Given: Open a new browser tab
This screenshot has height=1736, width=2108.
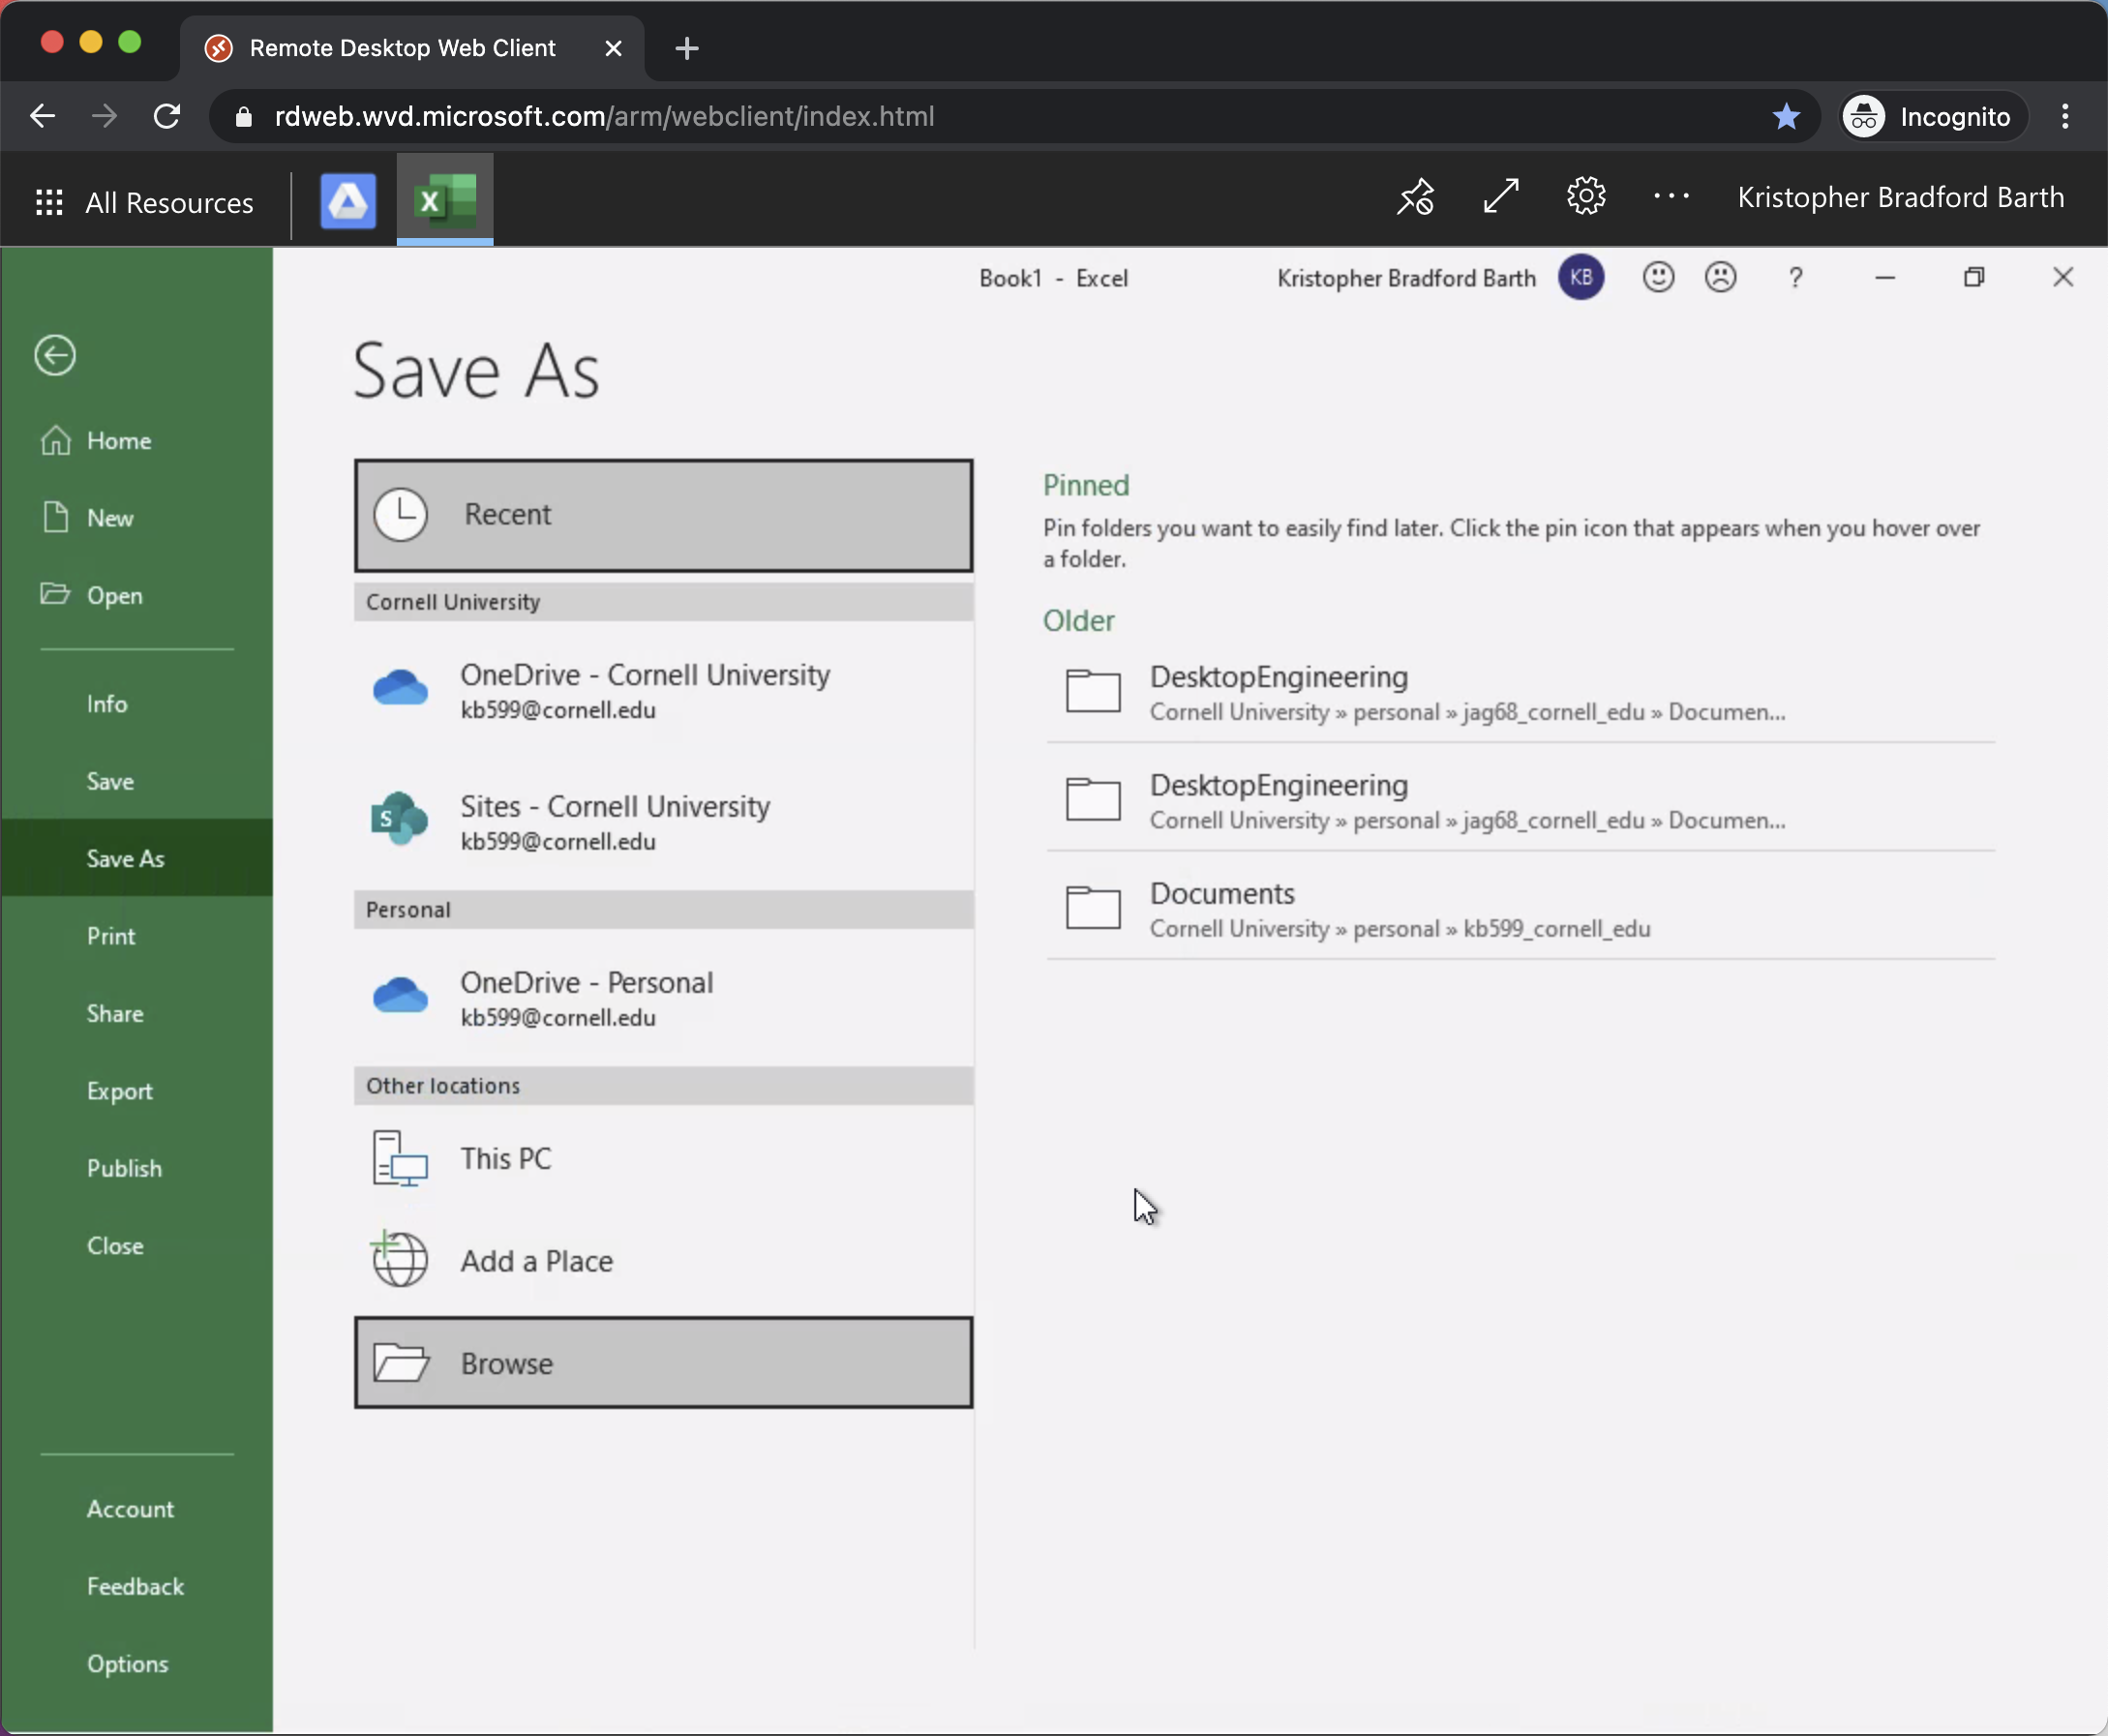Looking at the screenshot, I should point(687,48).
